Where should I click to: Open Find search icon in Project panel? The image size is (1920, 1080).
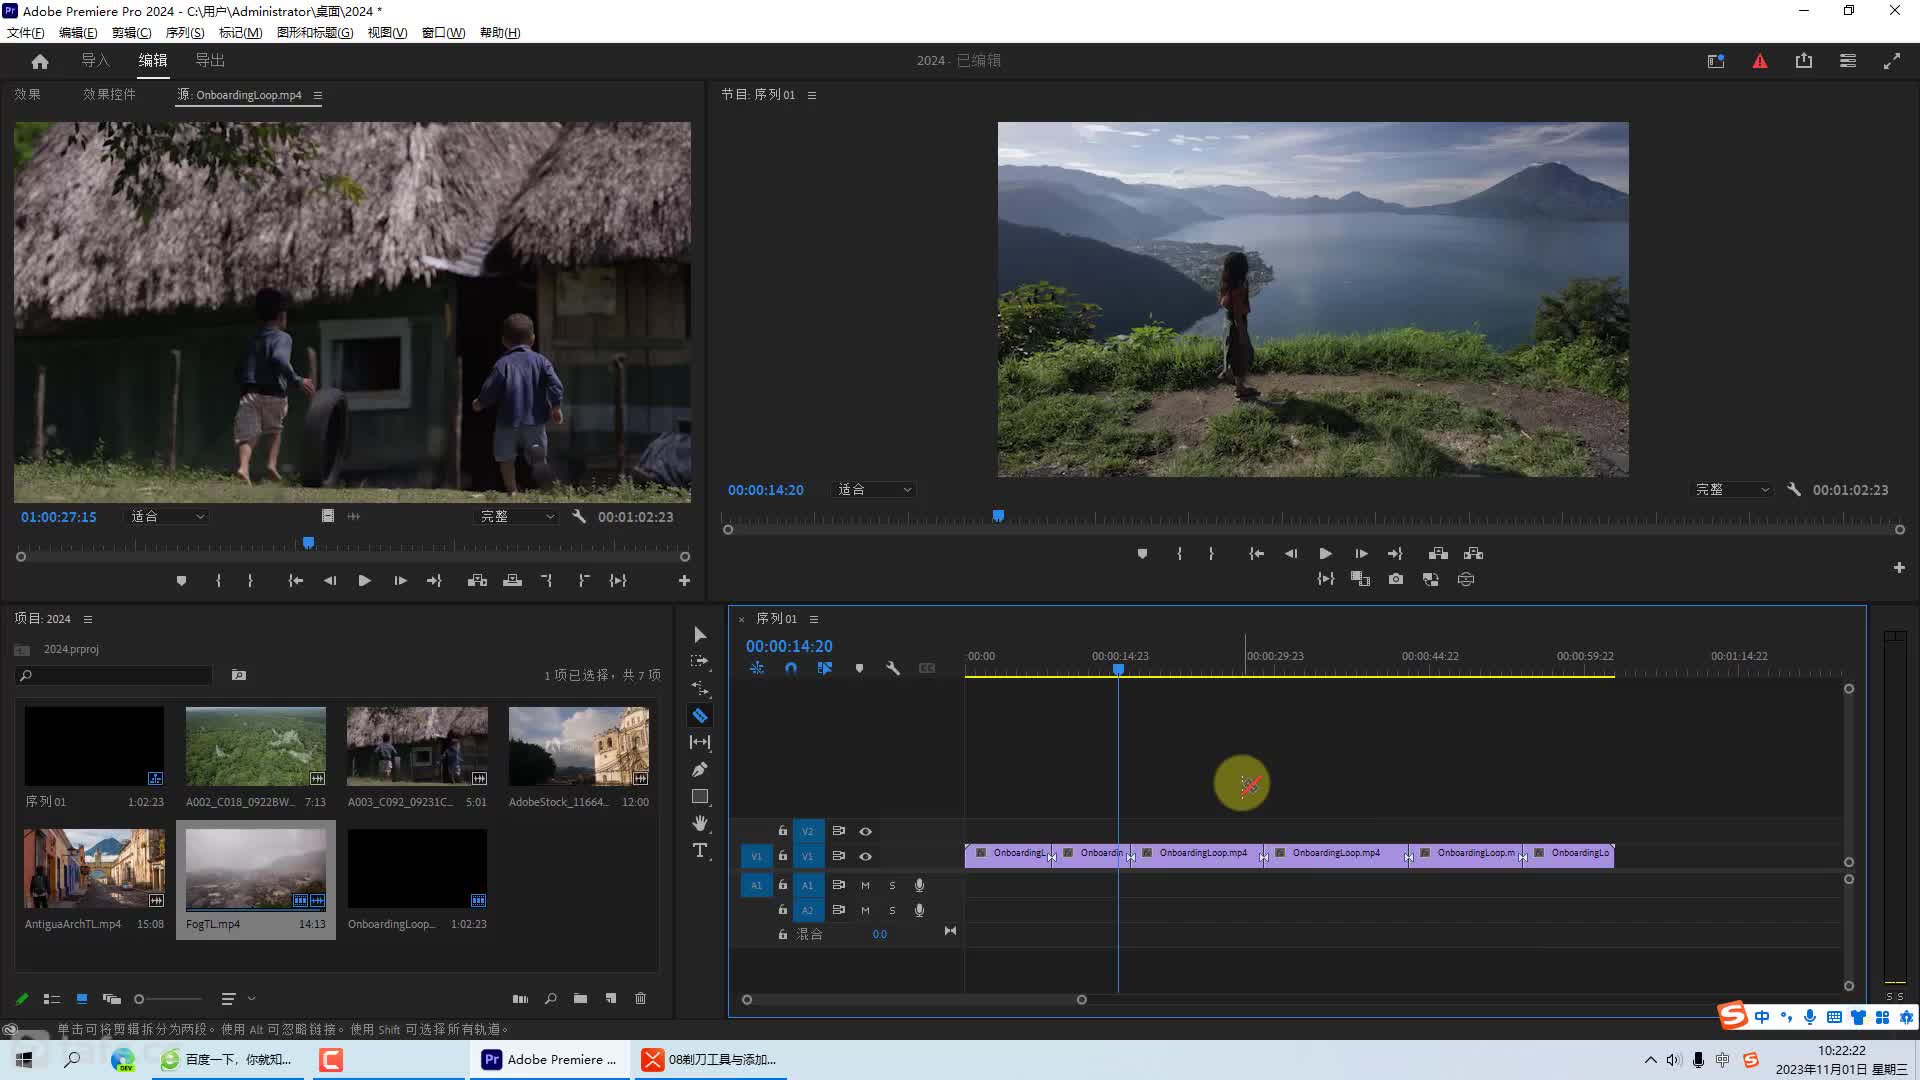coord(550,998)
